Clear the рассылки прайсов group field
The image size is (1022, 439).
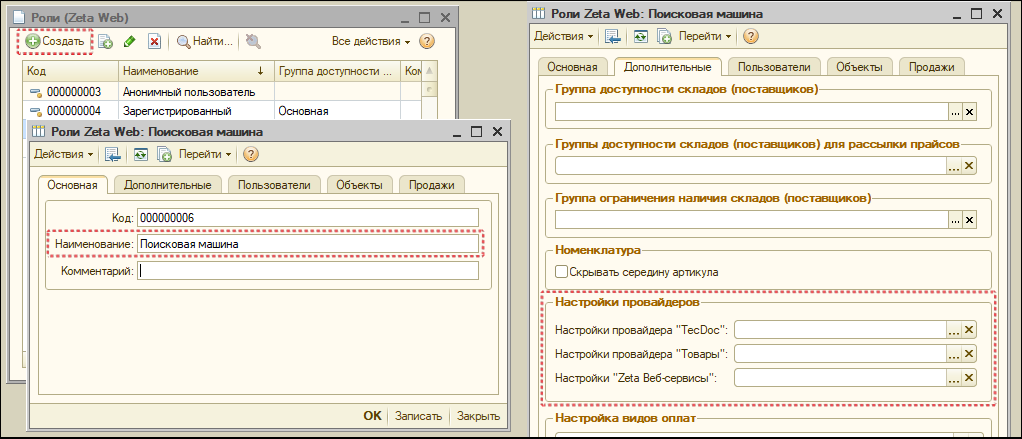point(969,166)
